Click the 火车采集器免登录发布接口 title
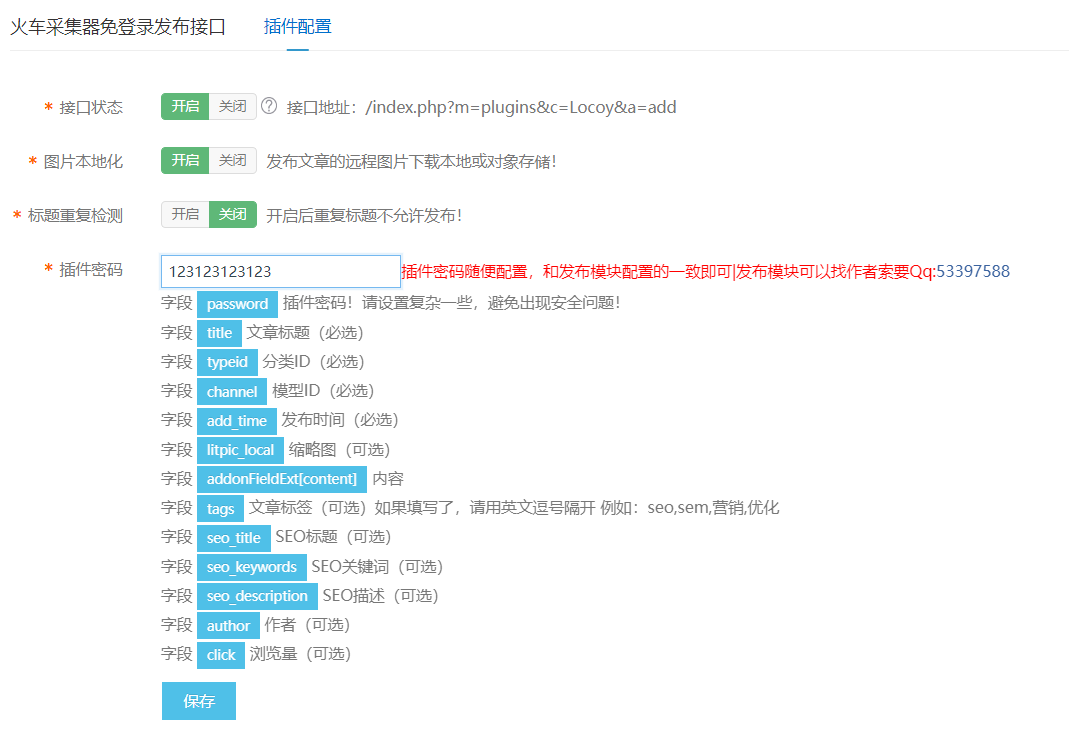 pos(118,27)
